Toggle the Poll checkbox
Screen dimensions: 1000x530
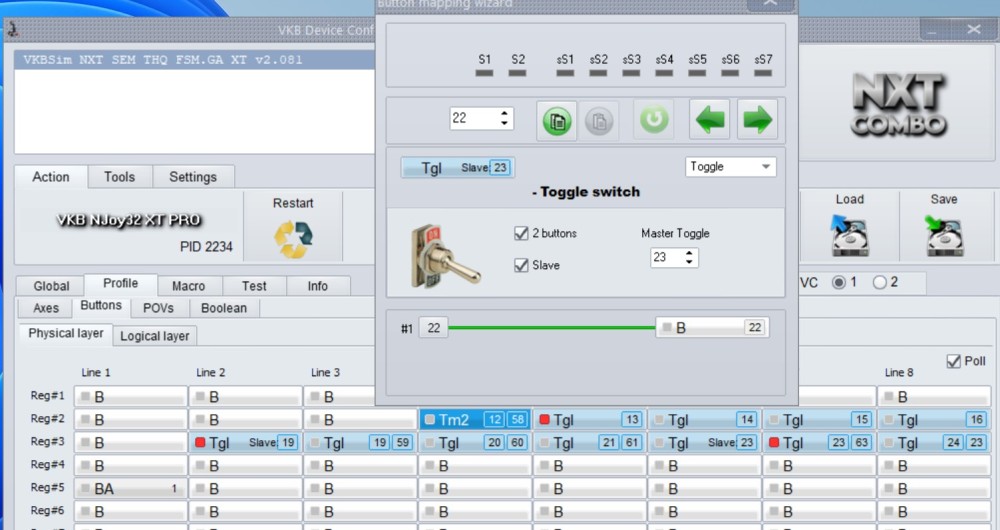pyautogui.click(x=953, y=361)
